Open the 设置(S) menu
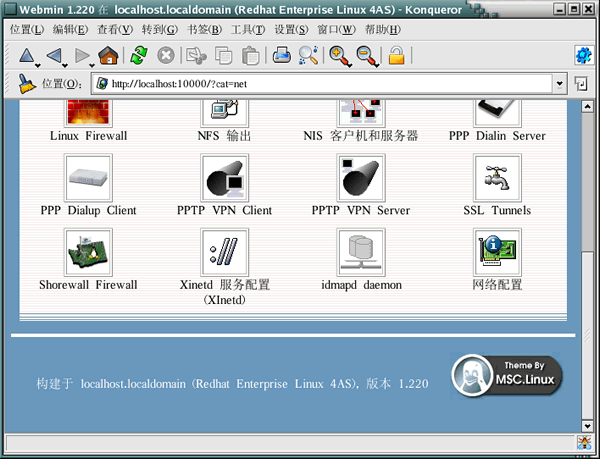 [x=291, y=29]
